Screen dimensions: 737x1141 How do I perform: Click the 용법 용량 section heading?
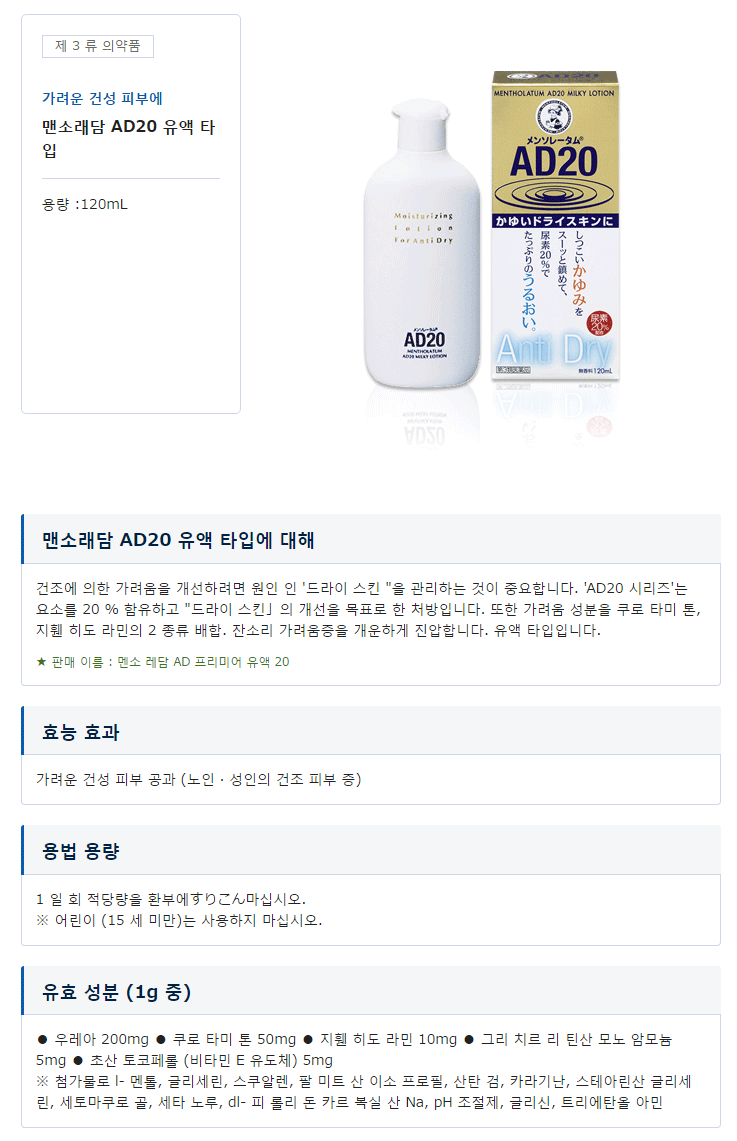(81, 851)
